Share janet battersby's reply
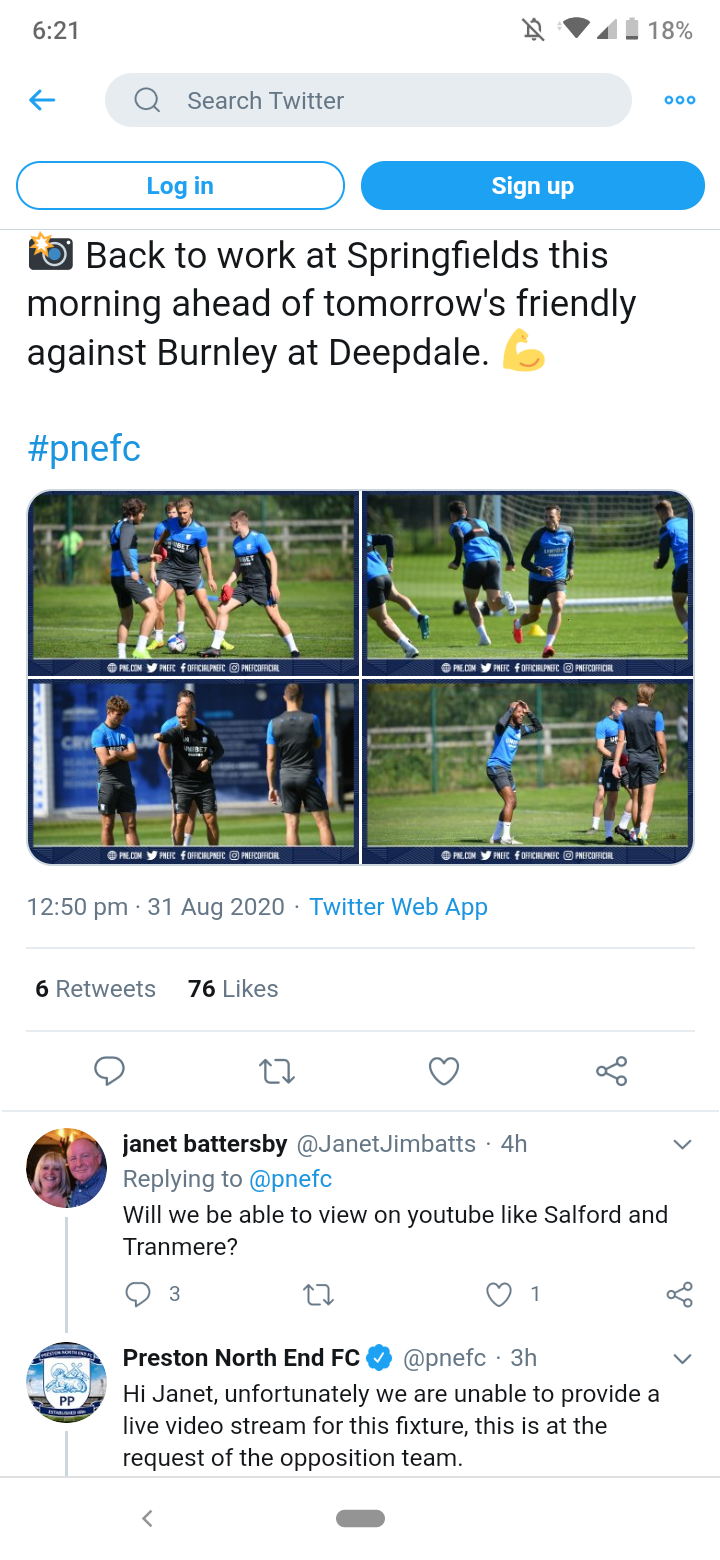The height and width of the screenshot is (1560, 720). coord(679,1295)
